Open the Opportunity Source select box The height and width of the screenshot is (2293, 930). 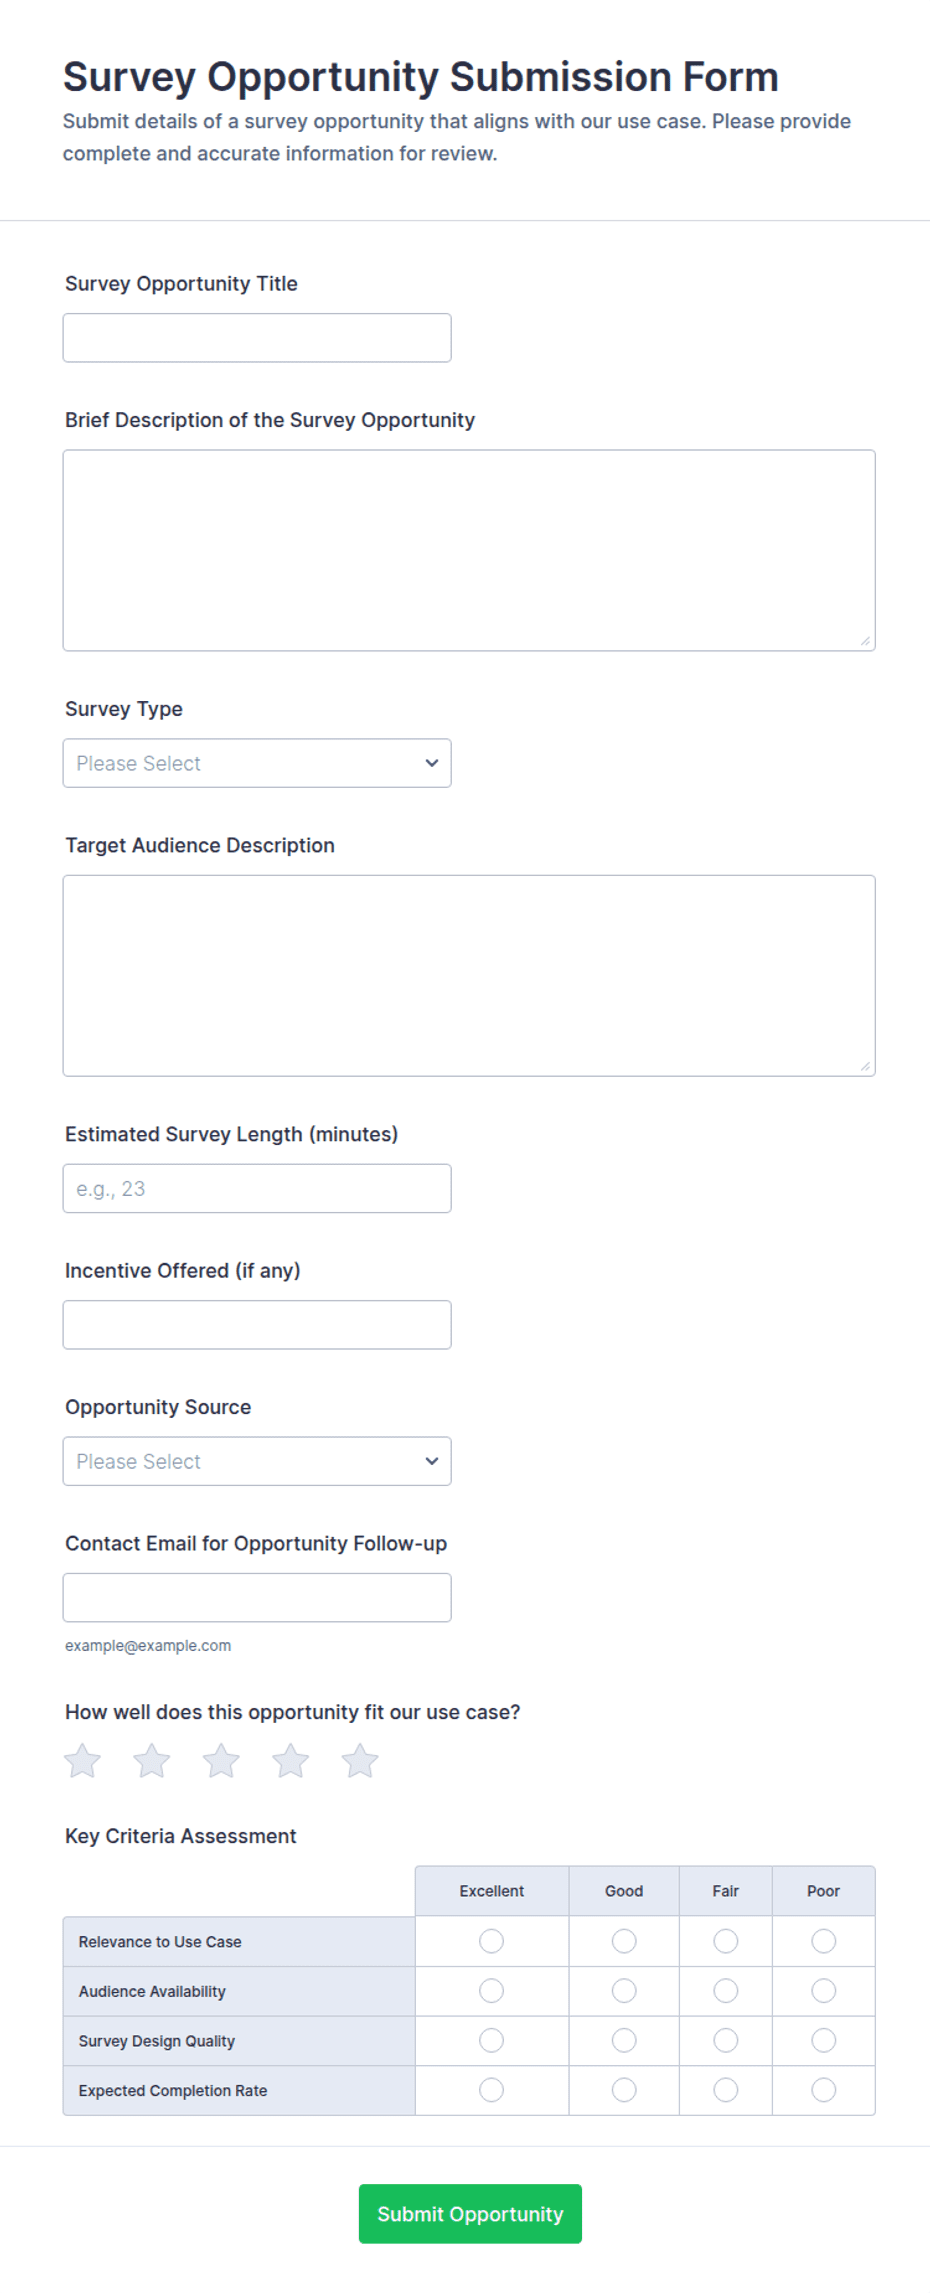coord(257,1461)
